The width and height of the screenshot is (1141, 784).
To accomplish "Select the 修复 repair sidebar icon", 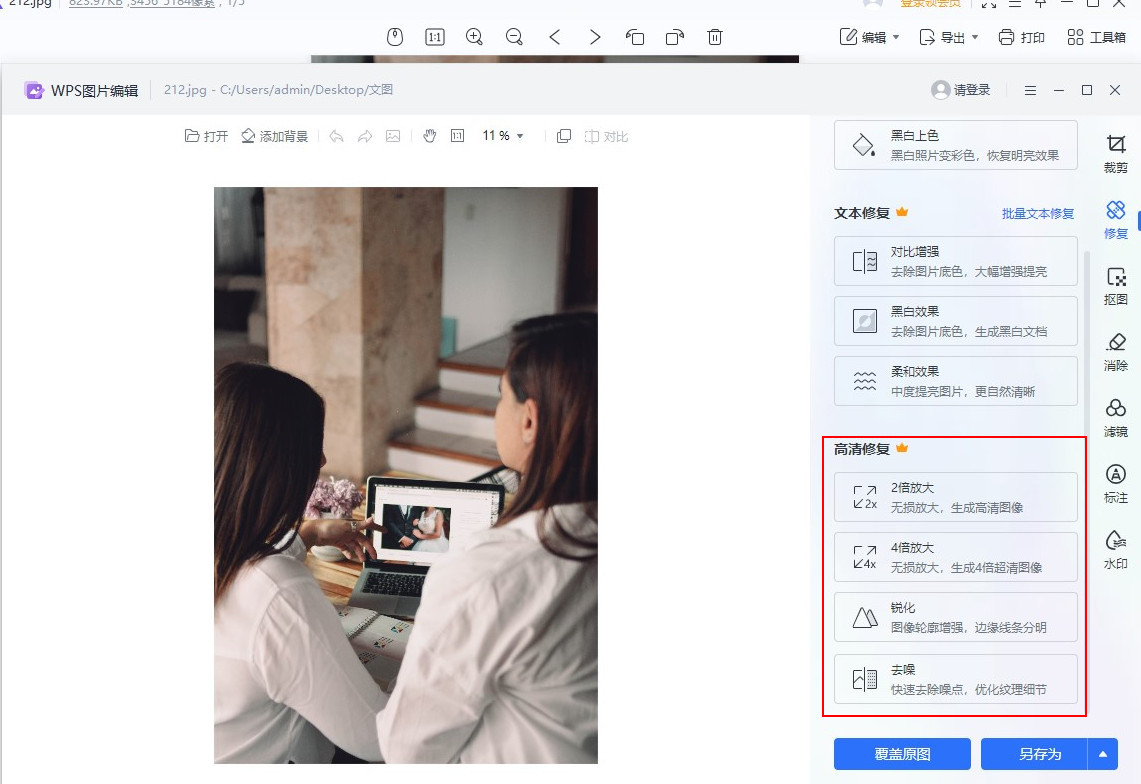I will click(1115, 220).
